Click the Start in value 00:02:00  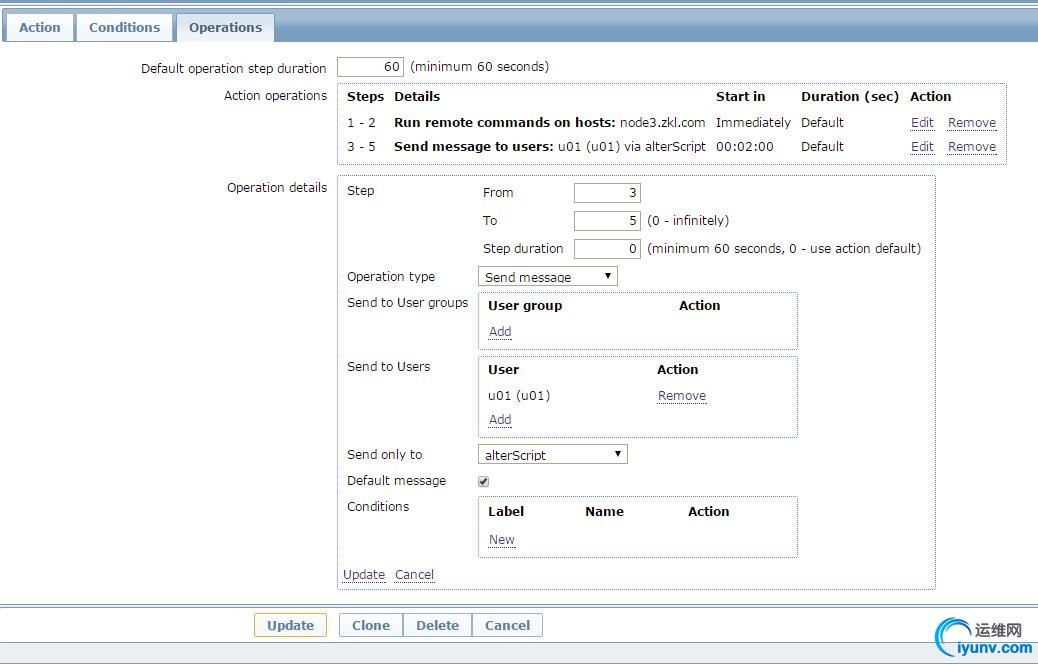pyautogui.click(x=745, y=146)
